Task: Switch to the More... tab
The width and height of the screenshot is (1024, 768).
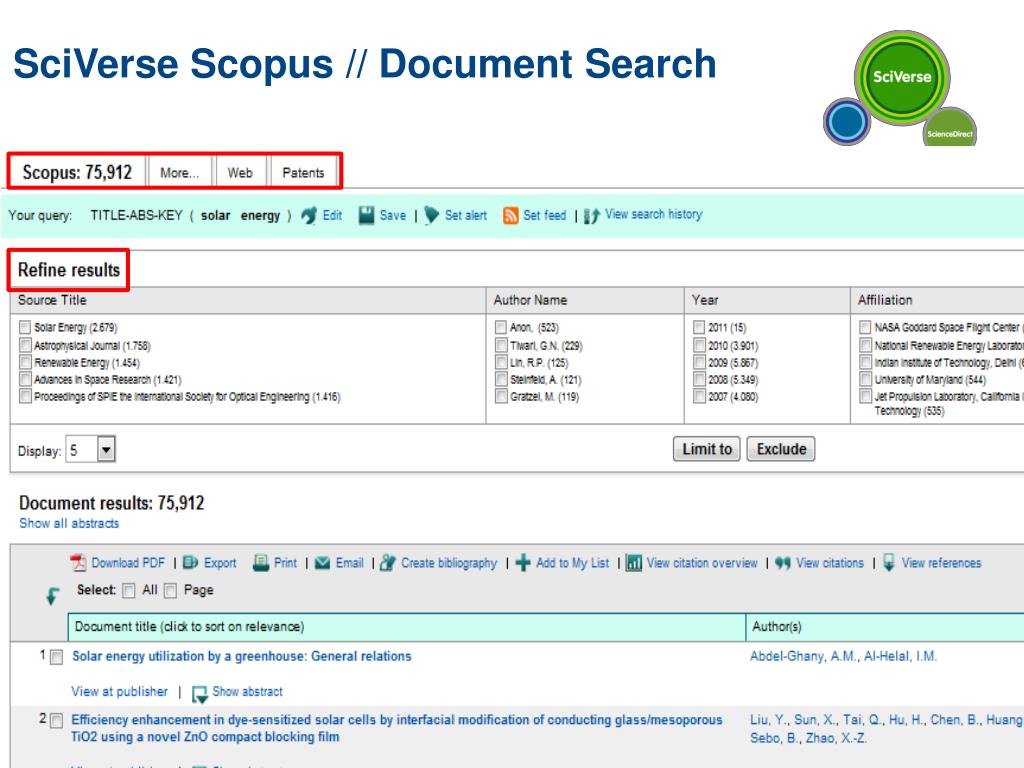Action: coord(180,173)
